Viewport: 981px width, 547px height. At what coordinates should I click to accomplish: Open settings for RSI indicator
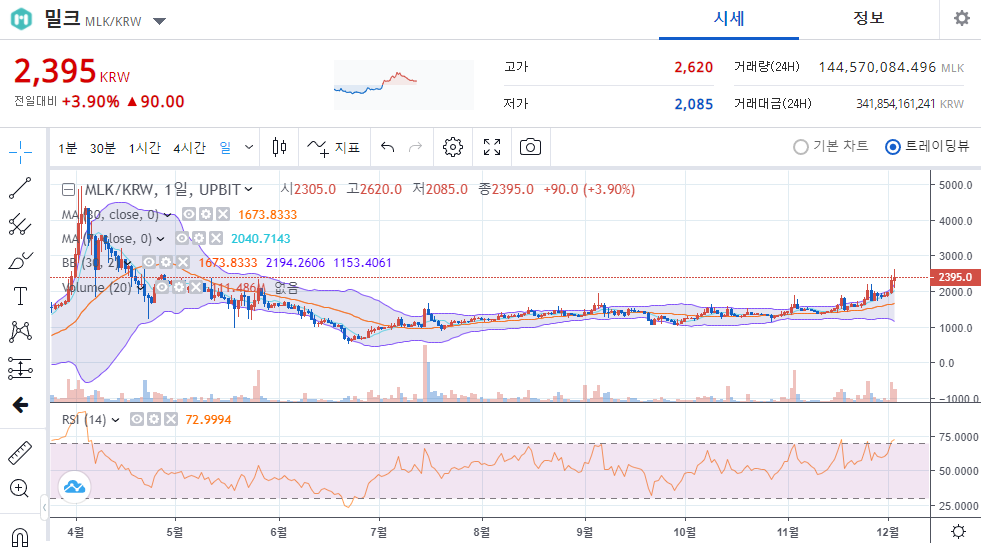click(x=154, y=419)
